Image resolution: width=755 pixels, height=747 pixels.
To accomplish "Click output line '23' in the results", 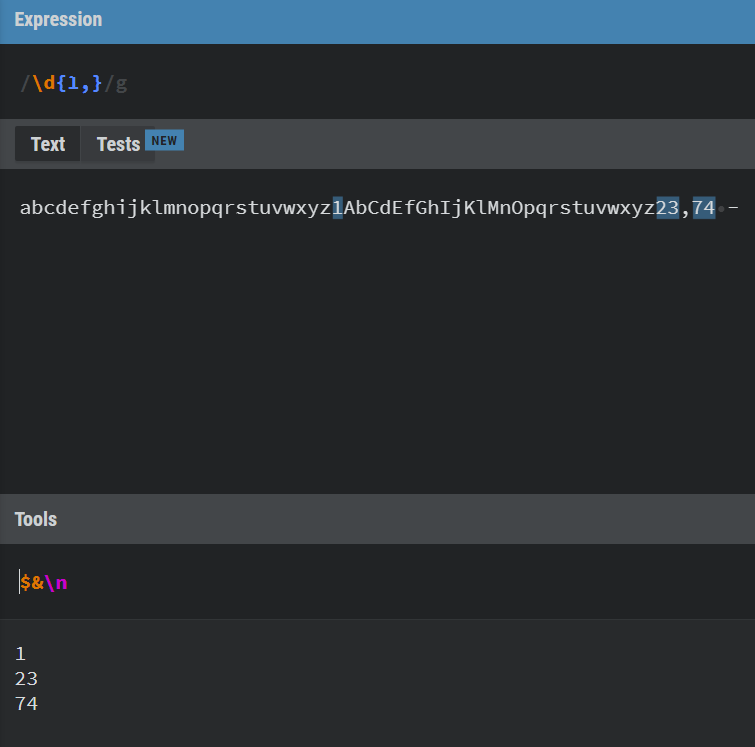I will (x=26, y=679).
